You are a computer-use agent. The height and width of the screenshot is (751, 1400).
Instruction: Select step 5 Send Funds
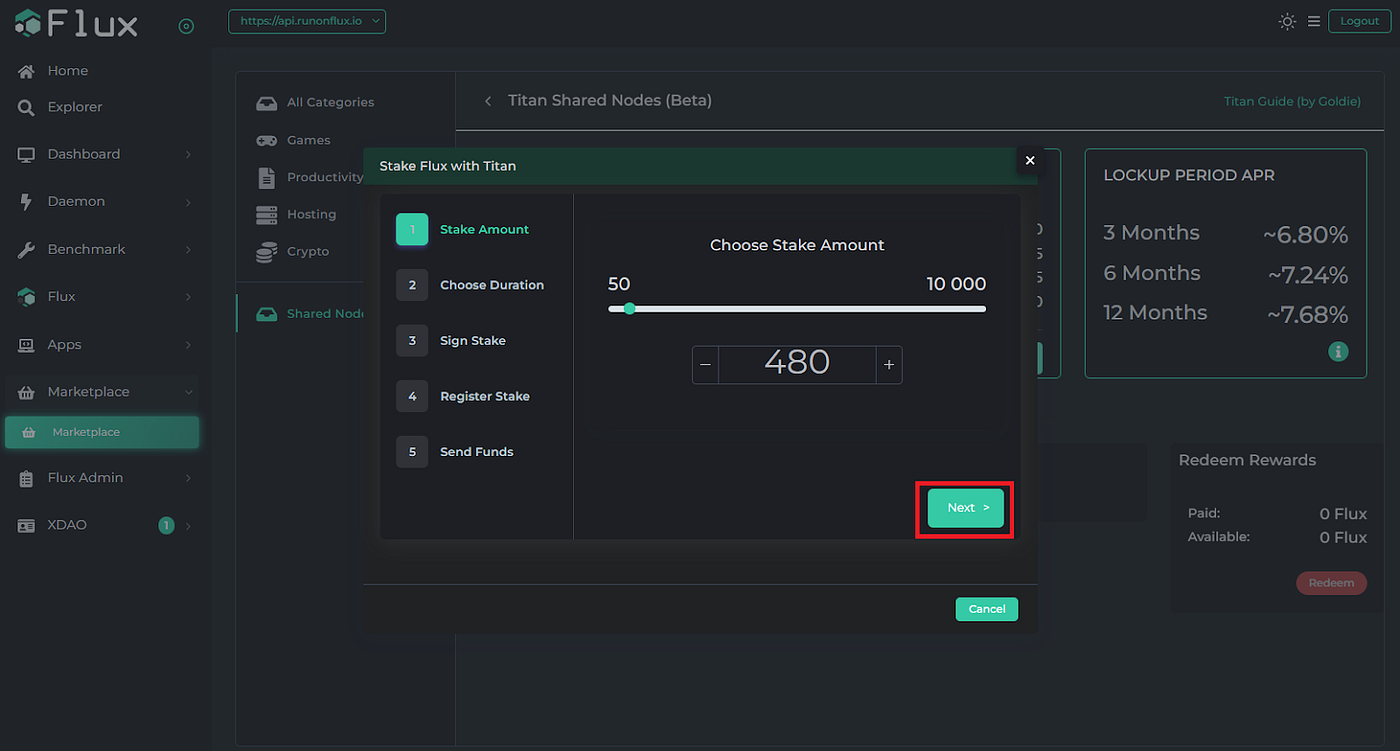455,452
